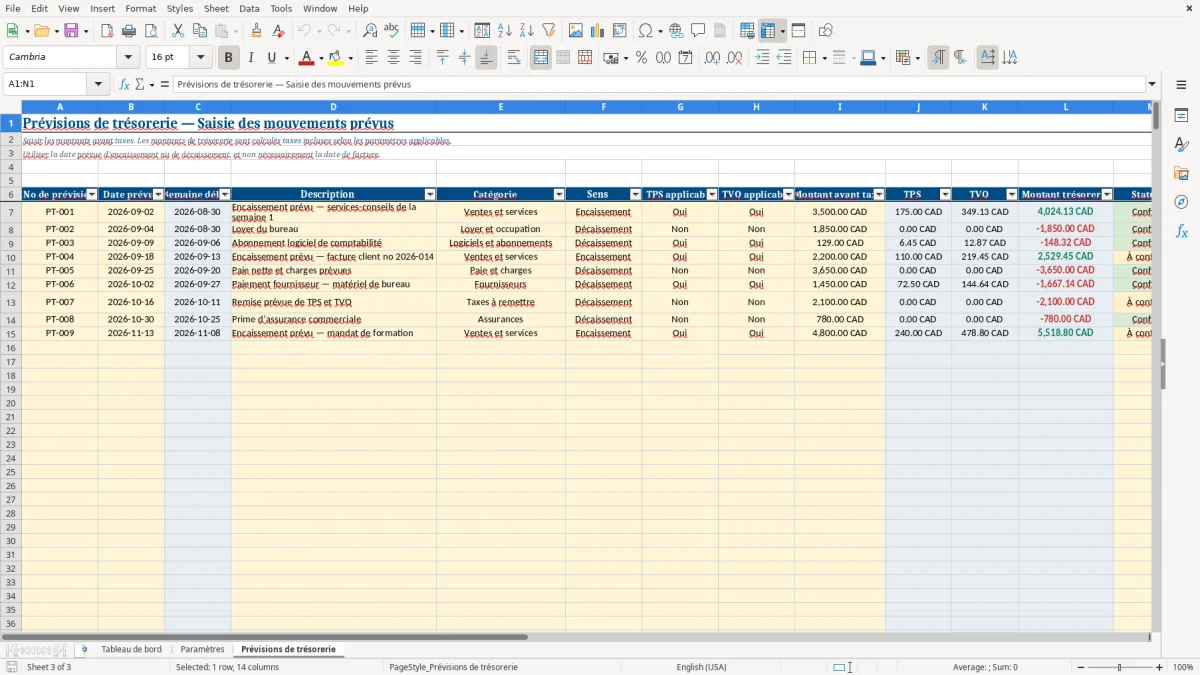This screenshot has height=675, width=1200.
Task: Open the File menu
Action: [12, 8]
